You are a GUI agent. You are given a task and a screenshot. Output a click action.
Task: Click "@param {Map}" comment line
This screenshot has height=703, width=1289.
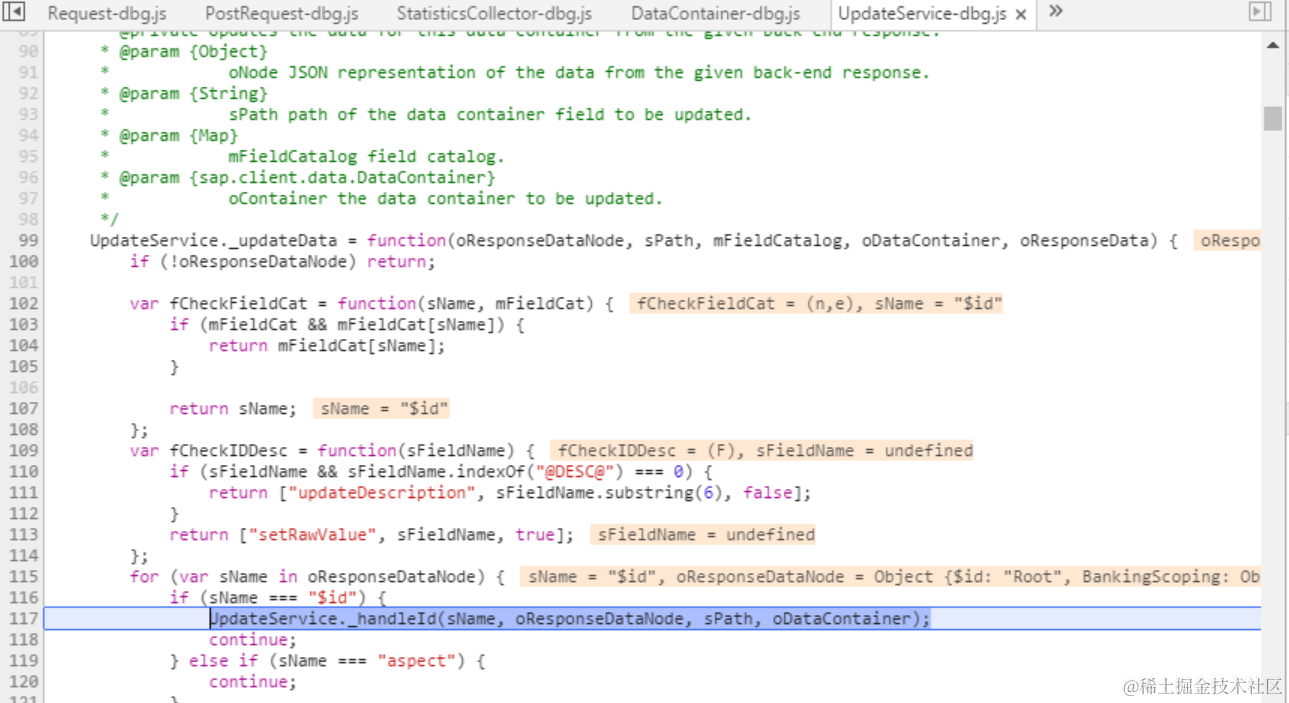coord(169,135)
